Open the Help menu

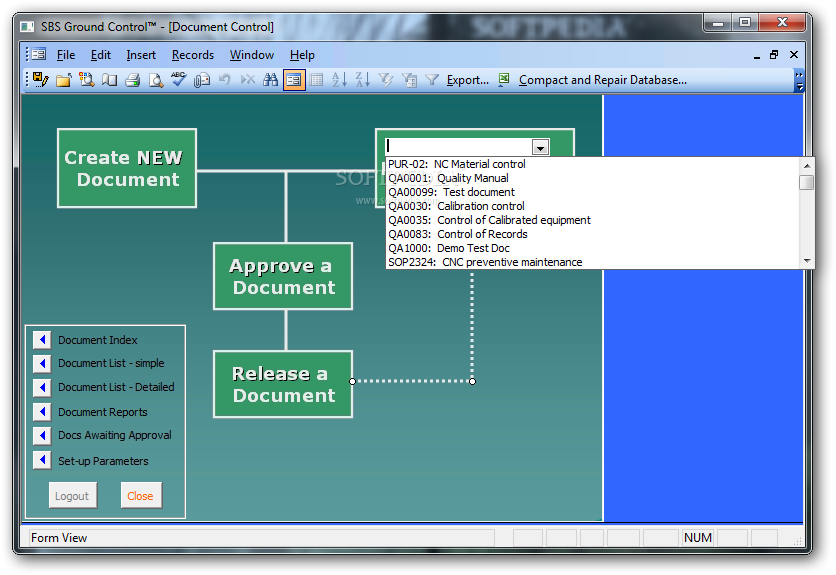(x=302, y=55)
